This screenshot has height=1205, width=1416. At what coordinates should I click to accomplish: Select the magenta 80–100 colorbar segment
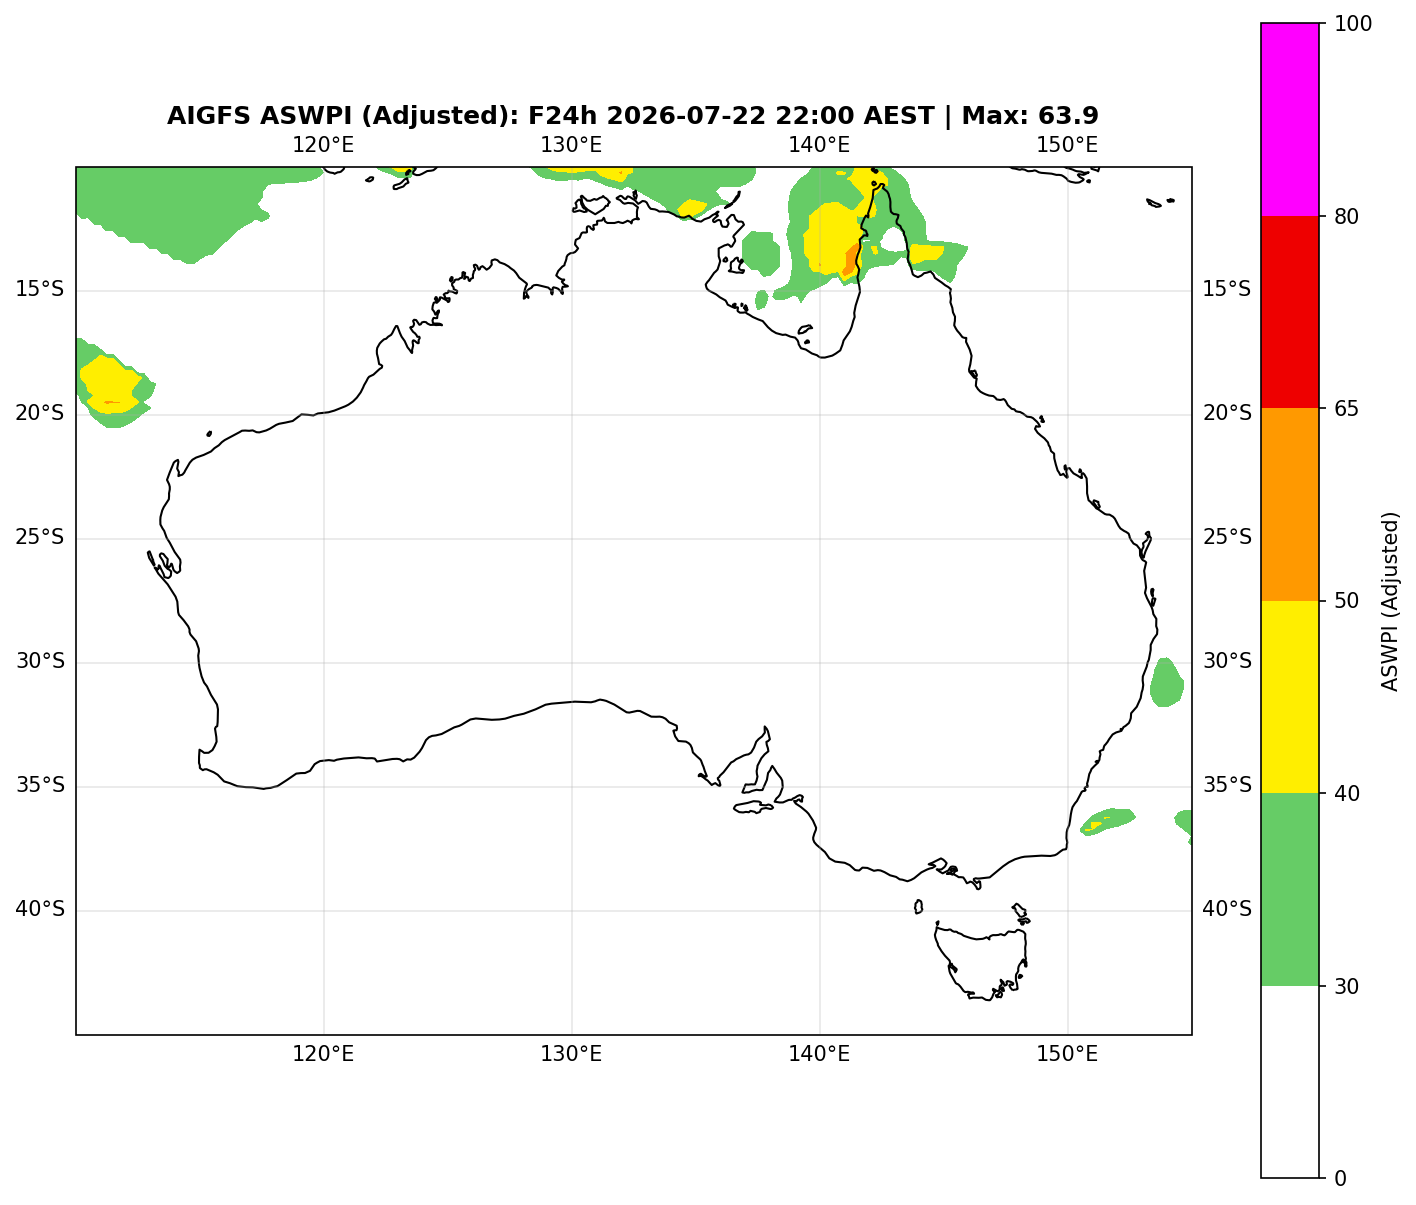pos(1290,119)
